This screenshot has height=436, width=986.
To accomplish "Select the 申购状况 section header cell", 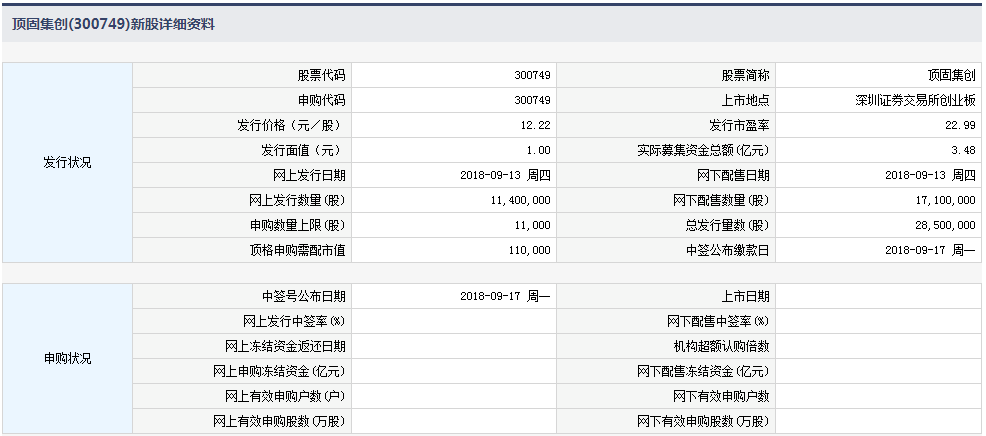I will 67,359.
